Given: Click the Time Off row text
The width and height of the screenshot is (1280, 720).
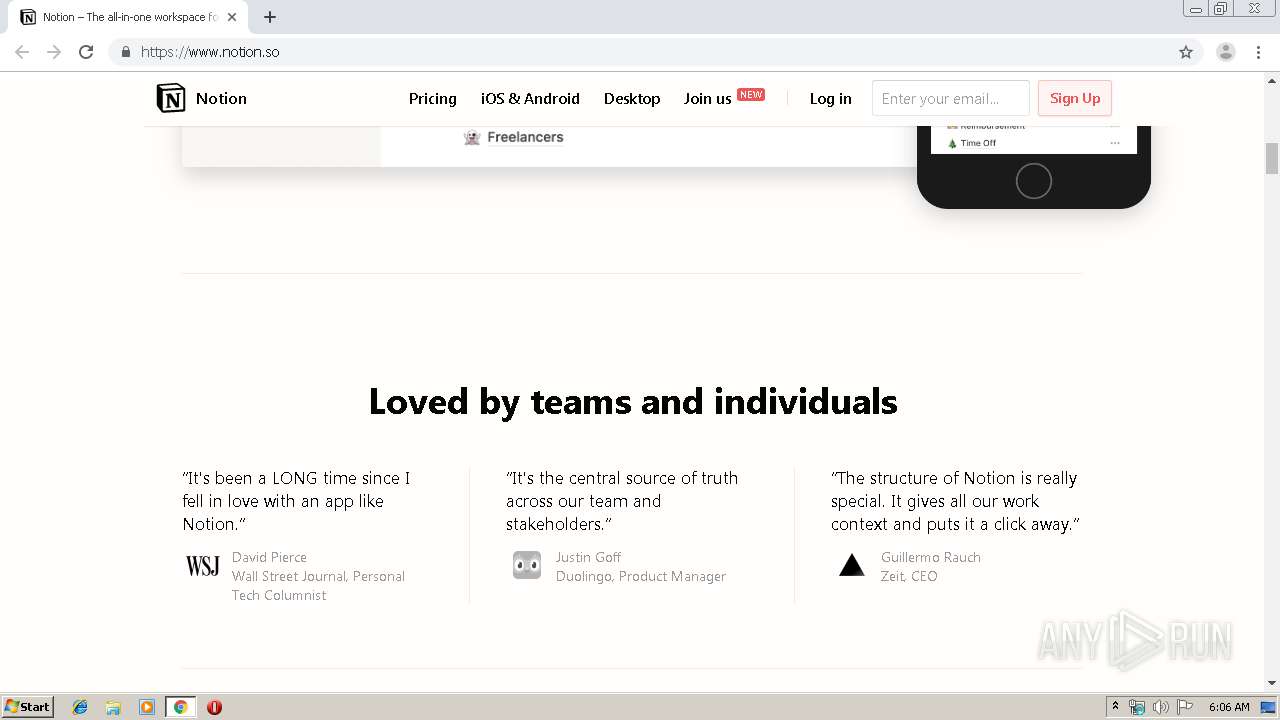Looking at the screenshot, I should pyautogui.click(x=978, y=143).
